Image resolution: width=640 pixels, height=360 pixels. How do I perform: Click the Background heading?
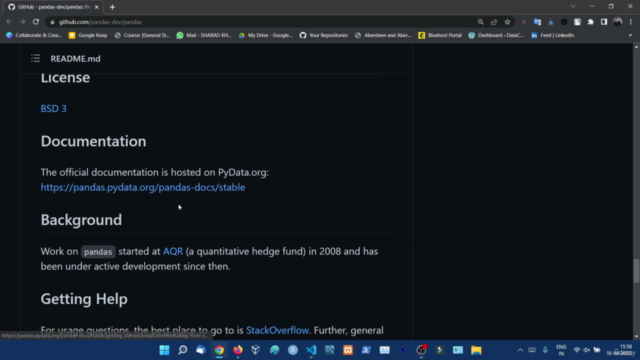pyautogui.click(x=81, y=220)
